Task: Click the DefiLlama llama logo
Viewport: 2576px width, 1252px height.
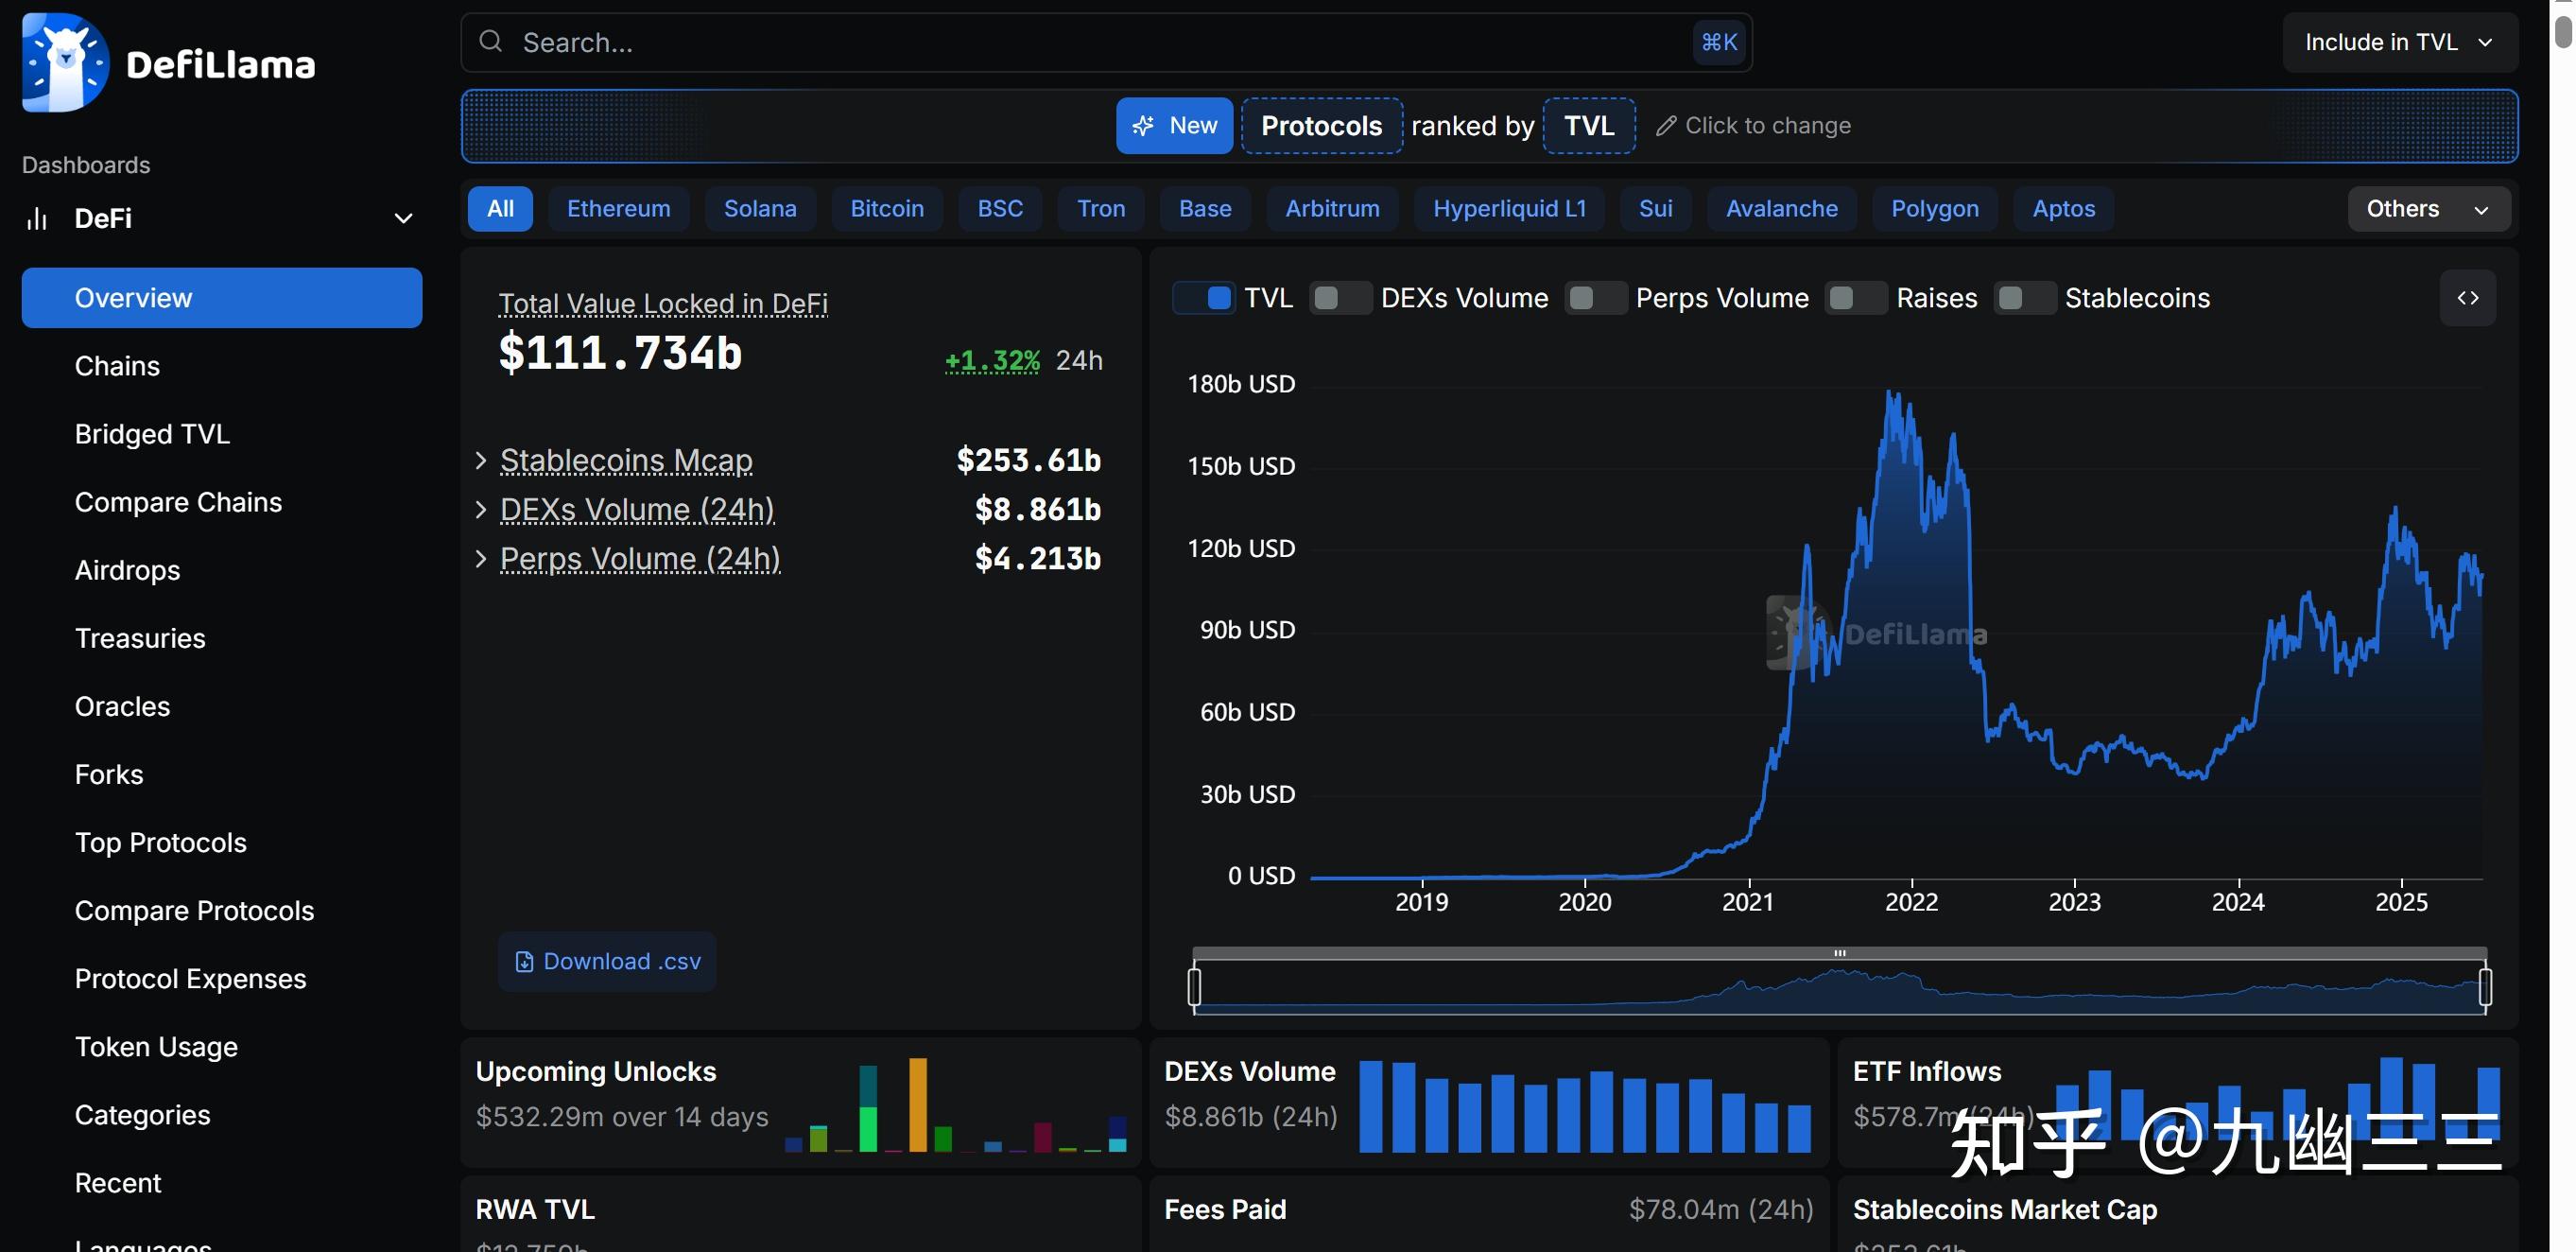Action: coord(65,62)
